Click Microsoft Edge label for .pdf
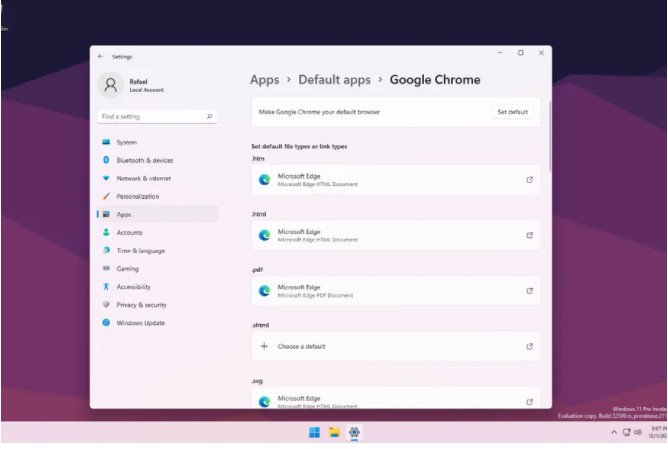 coord(299,287)
